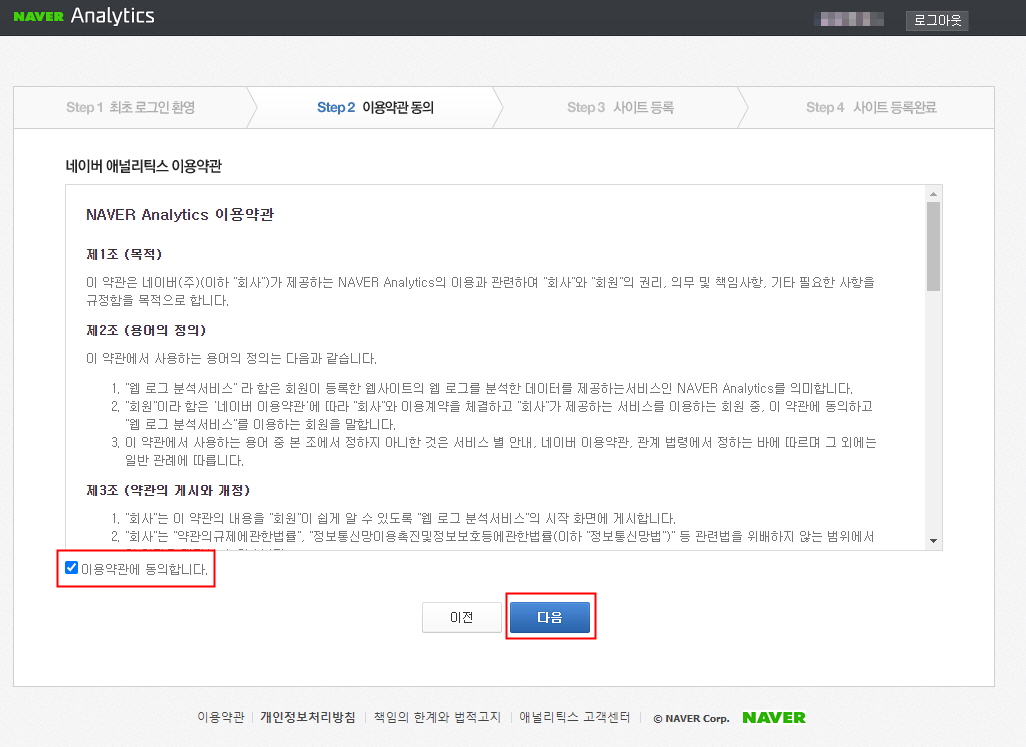Click the NAVER Analytics logo in the header
Viewport: 1026px width, 747px height.
coord(85,16)
